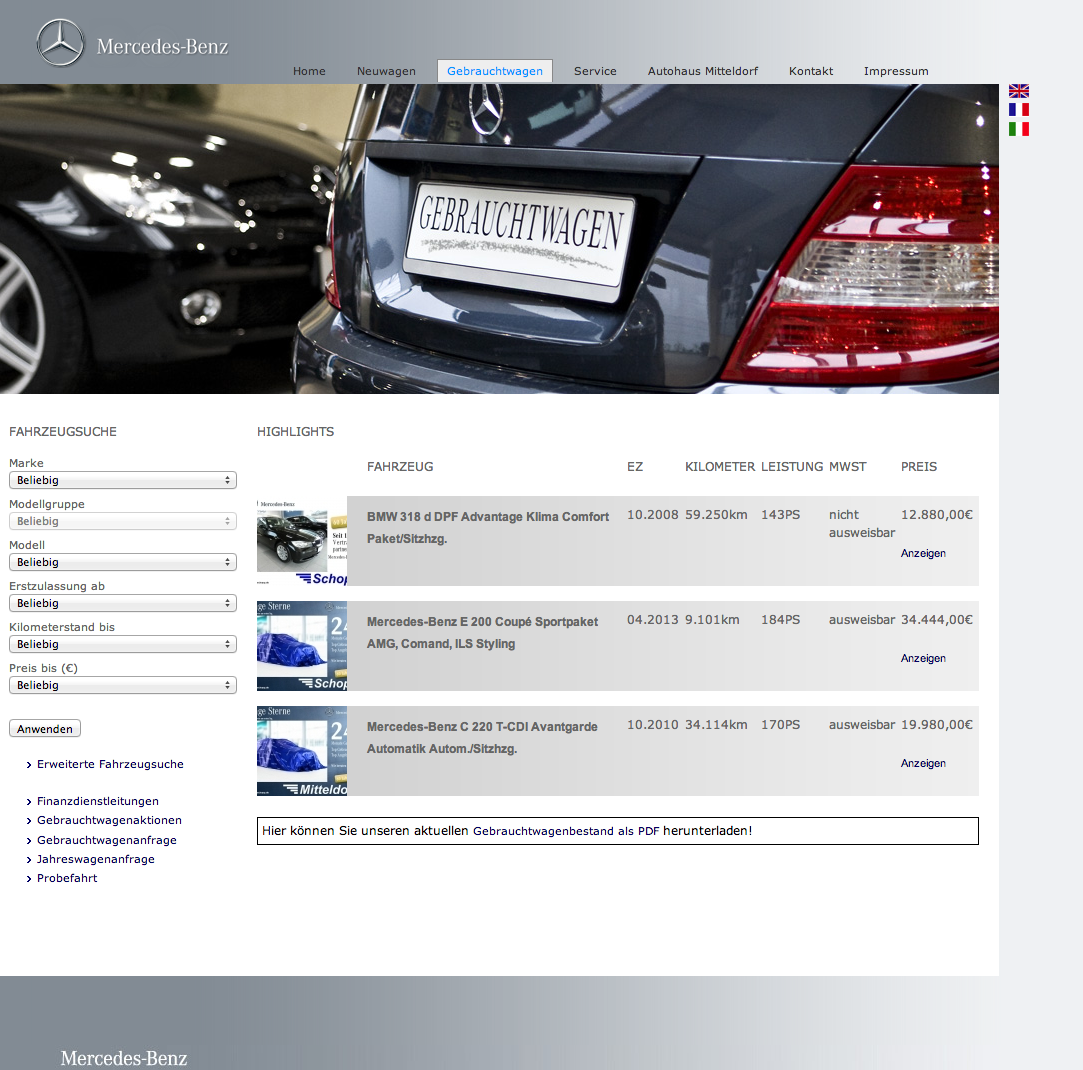Click the Mercedes-Benz wordmark in the footer
The height and width of the screenshot is (1070, 1083).
click(124, 1058)
